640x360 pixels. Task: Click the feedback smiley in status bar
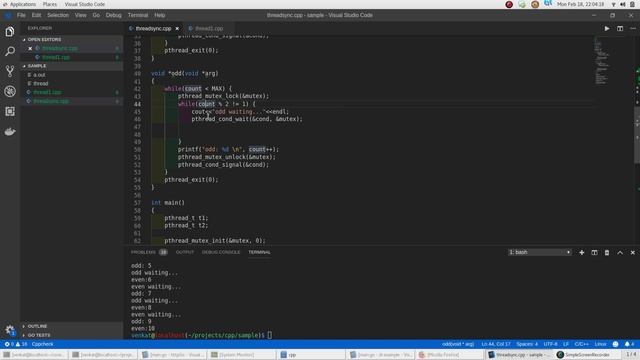tap(616, 344)
